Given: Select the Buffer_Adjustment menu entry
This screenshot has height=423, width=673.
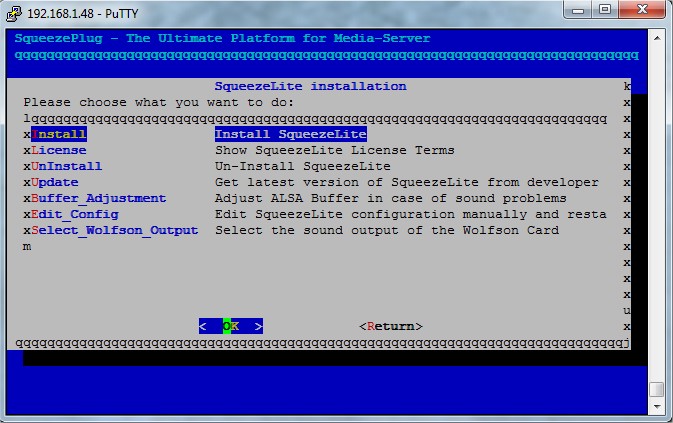Looking at the screenshot, I should [x=99, y=198].
